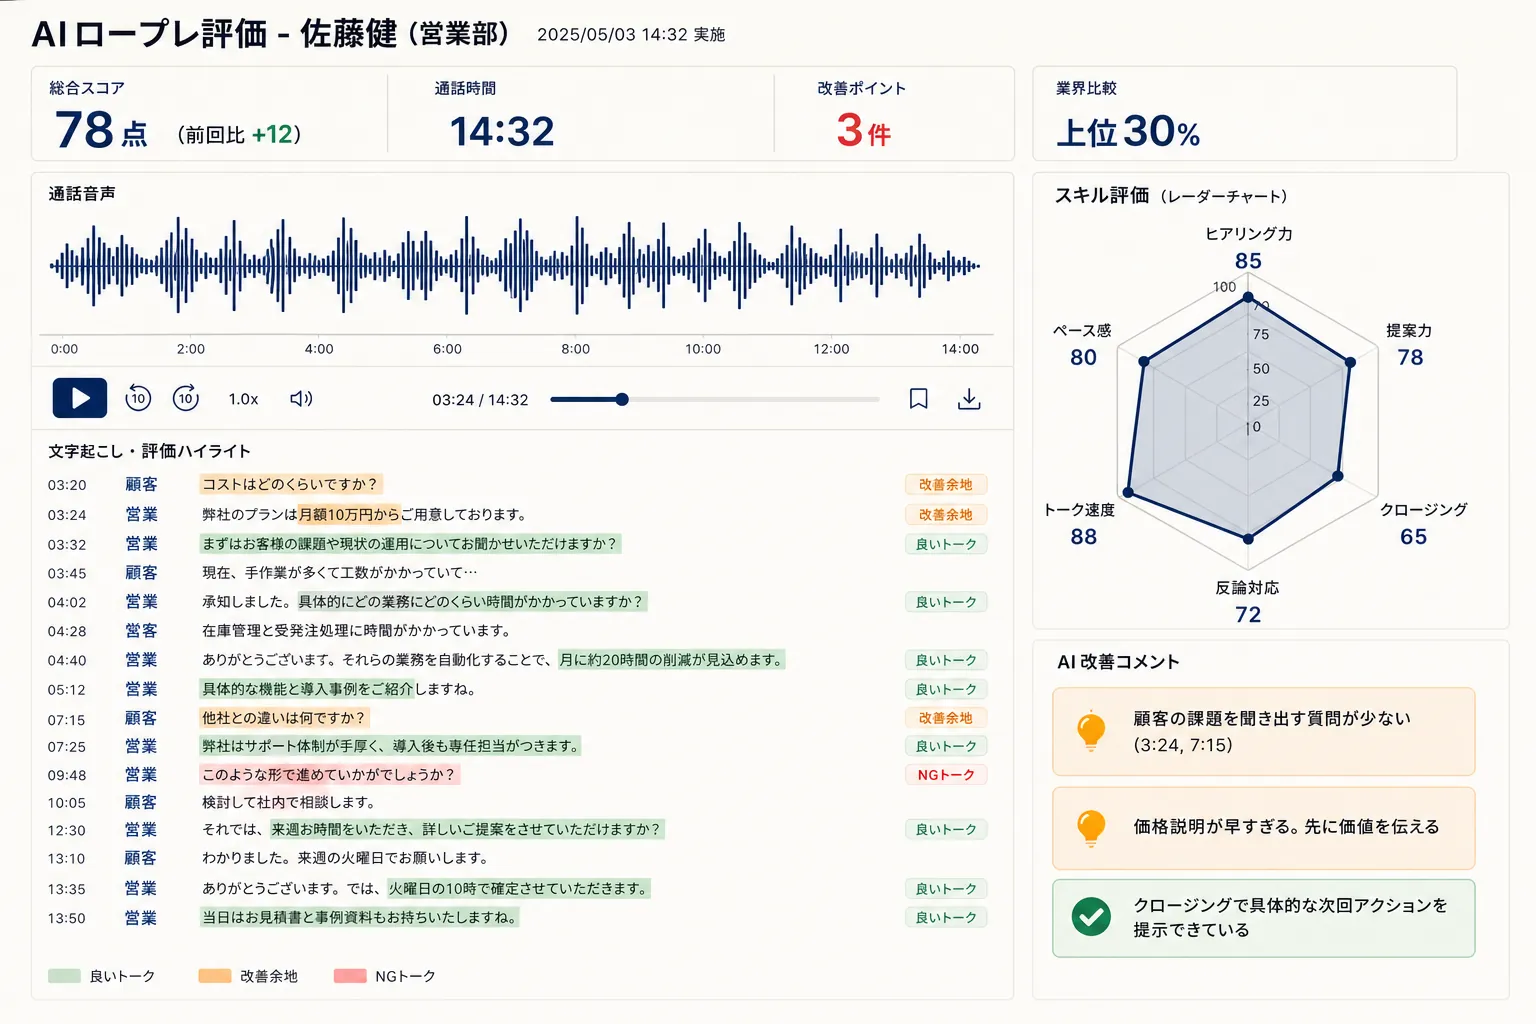The image size is (1536, 1024).
Task: Rewind the audio 10 seconds
Action: pos(138,398)
